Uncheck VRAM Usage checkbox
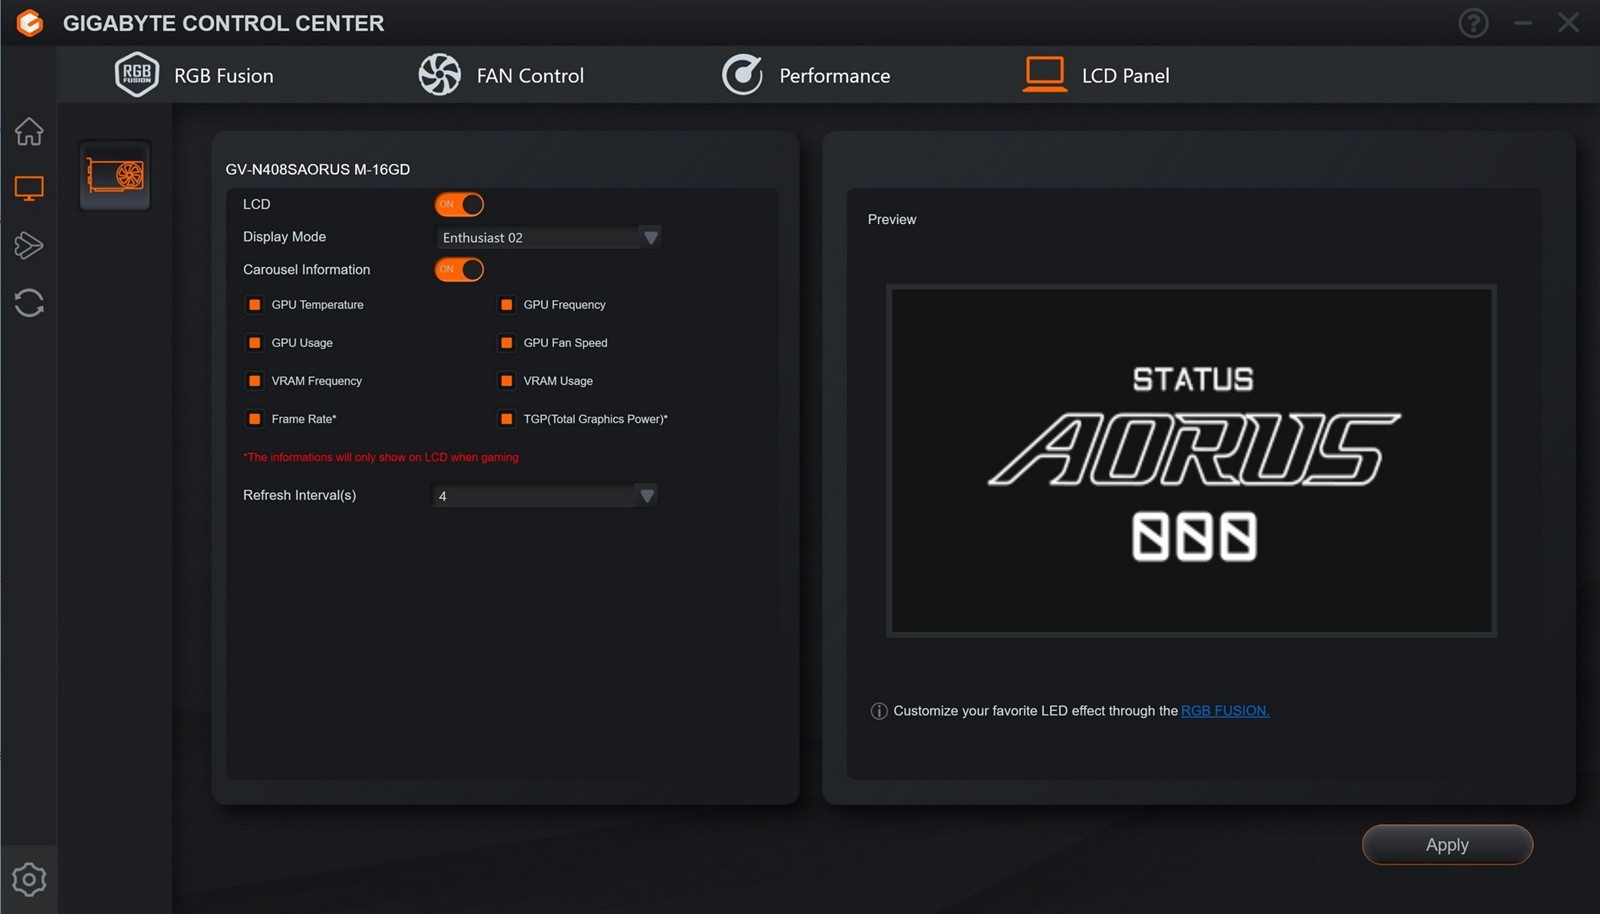Viewport: 1600px width, 914px height. (x=507, y=381)
